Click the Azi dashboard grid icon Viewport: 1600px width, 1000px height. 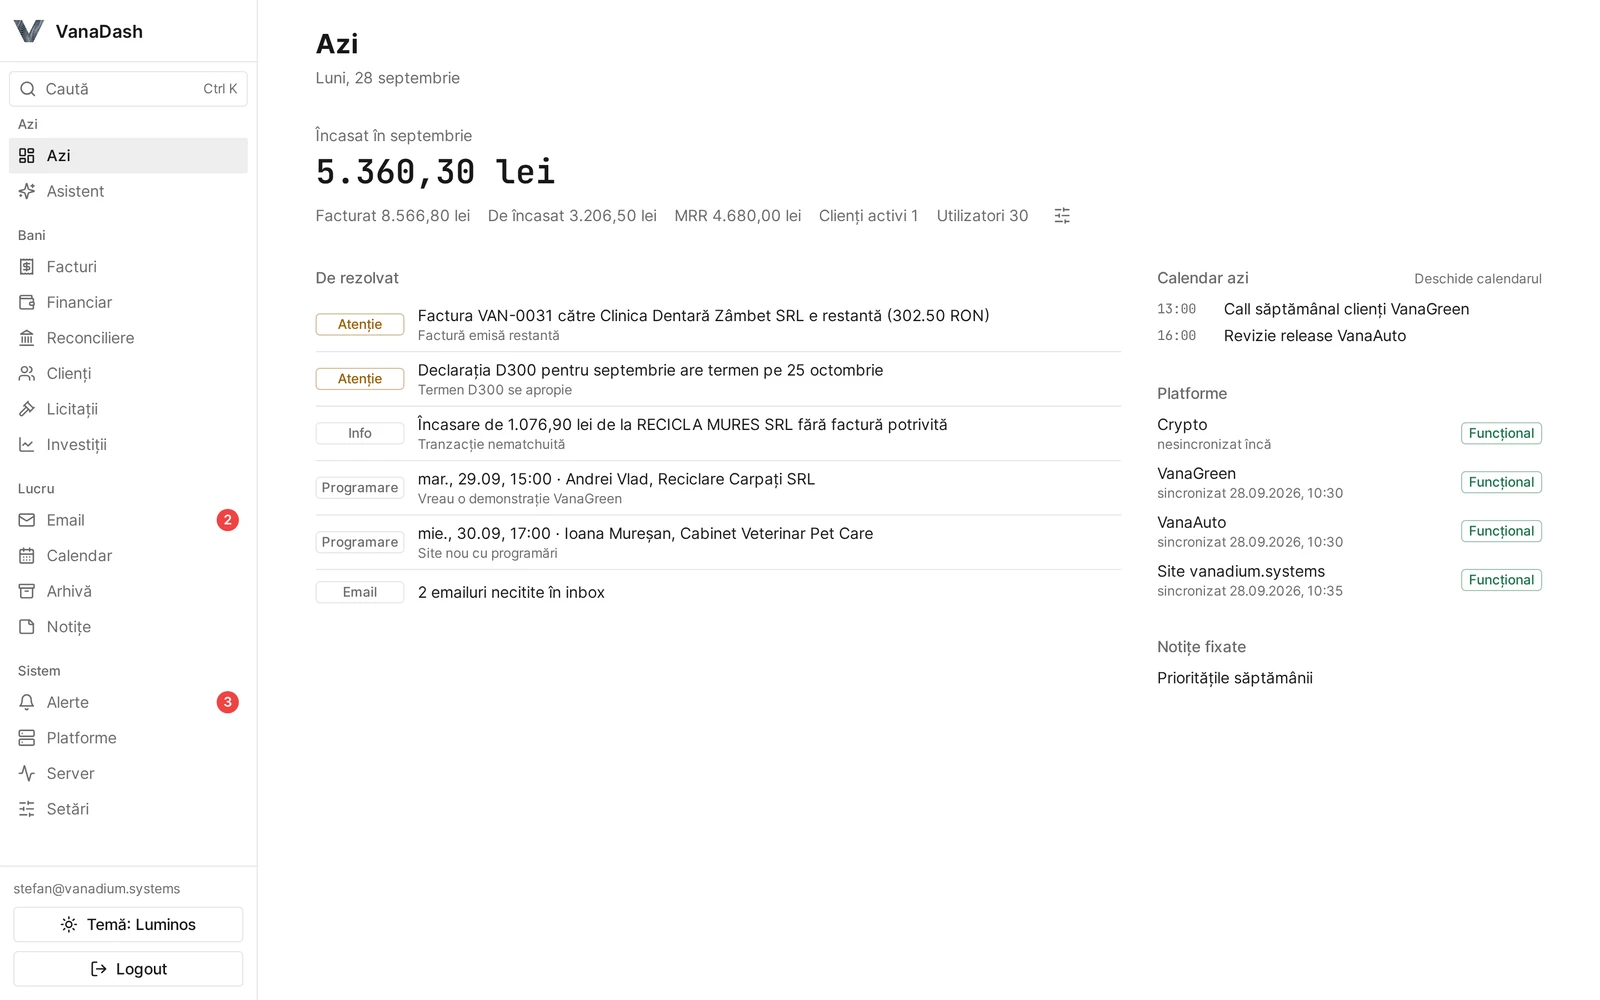27,156
